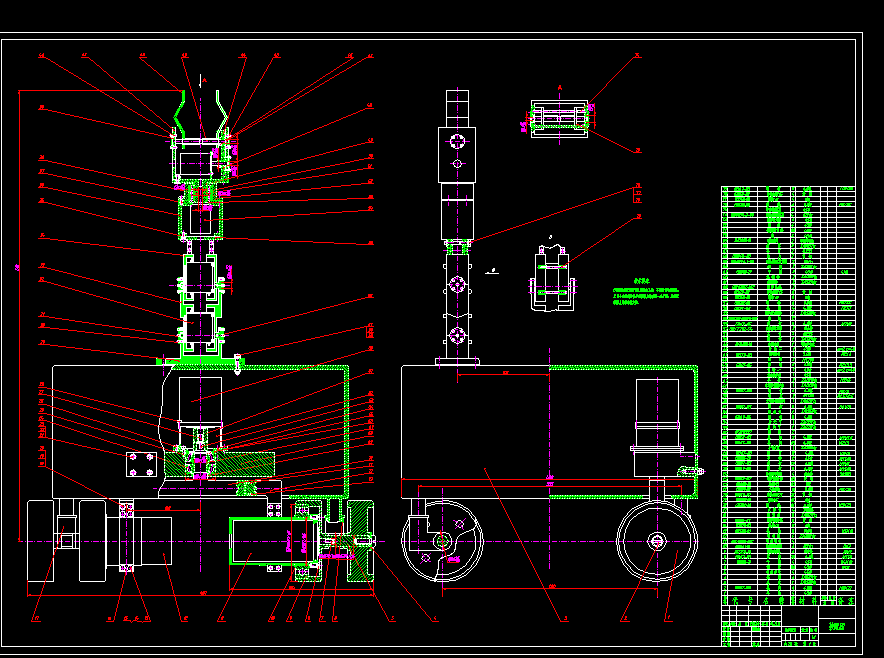The height and width of the screenshot is (658, 884).
Task: Click the round rear wheel hub in the side view
Action: (657, 541)
